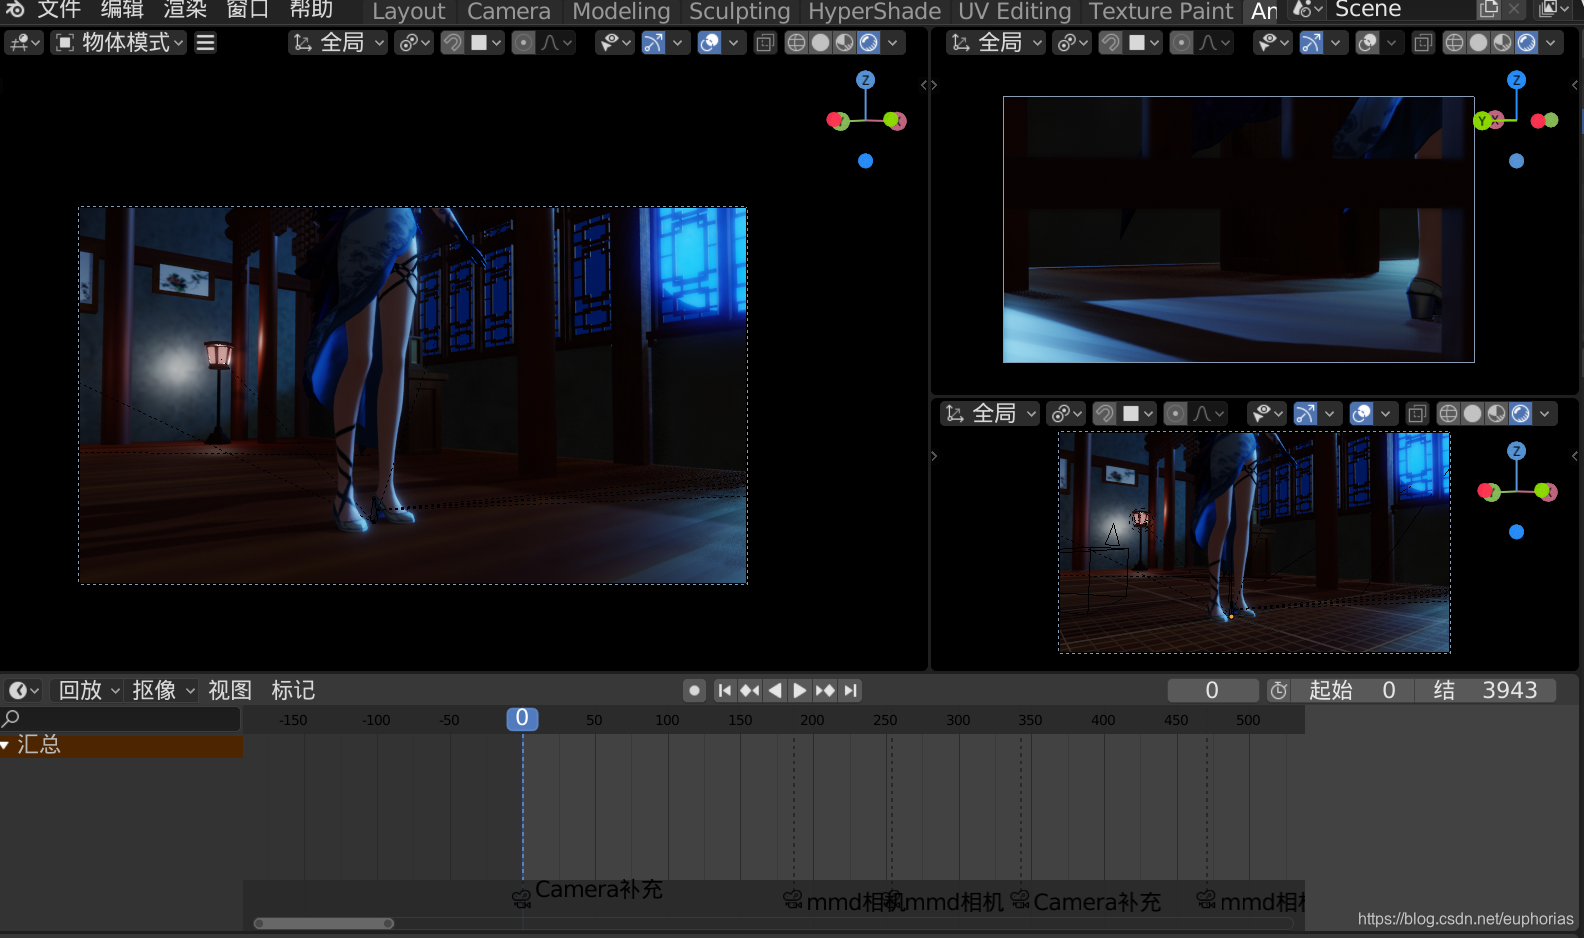Image resolution: width=1584 pixels, height=938 pixels.
Task: Open proportional falloff dropdown in main viewport
Action: (x=557, y=43)
